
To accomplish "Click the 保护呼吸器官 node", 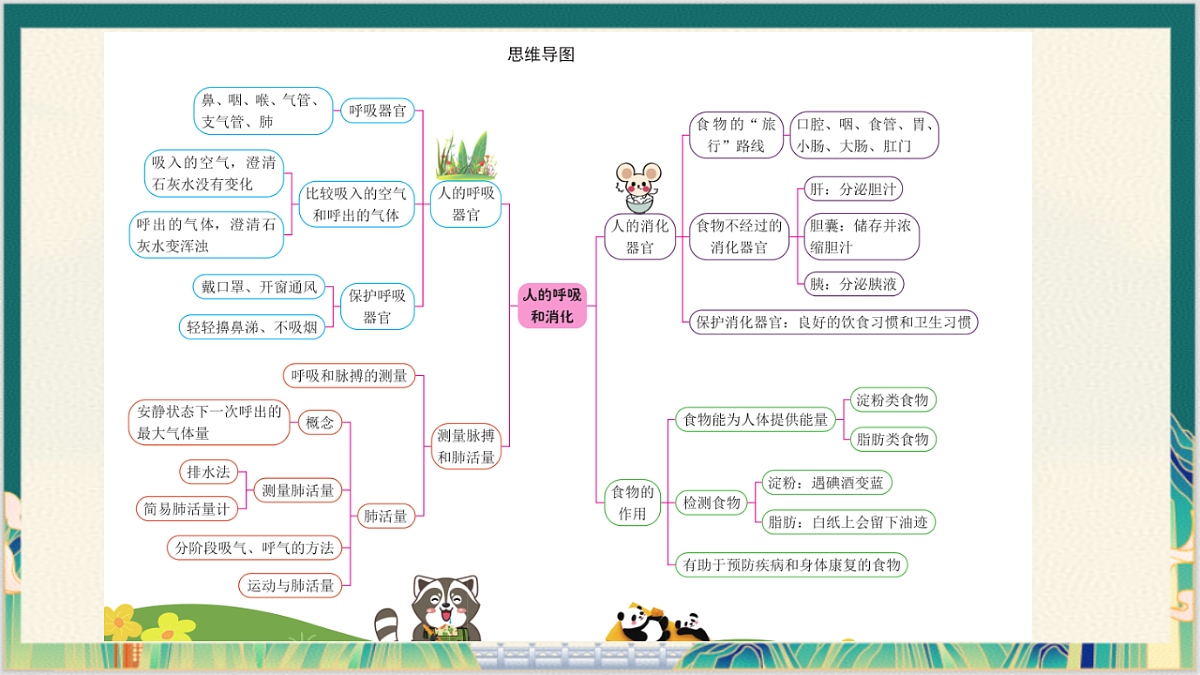I will pyautogui.click(x=378, y=305).
